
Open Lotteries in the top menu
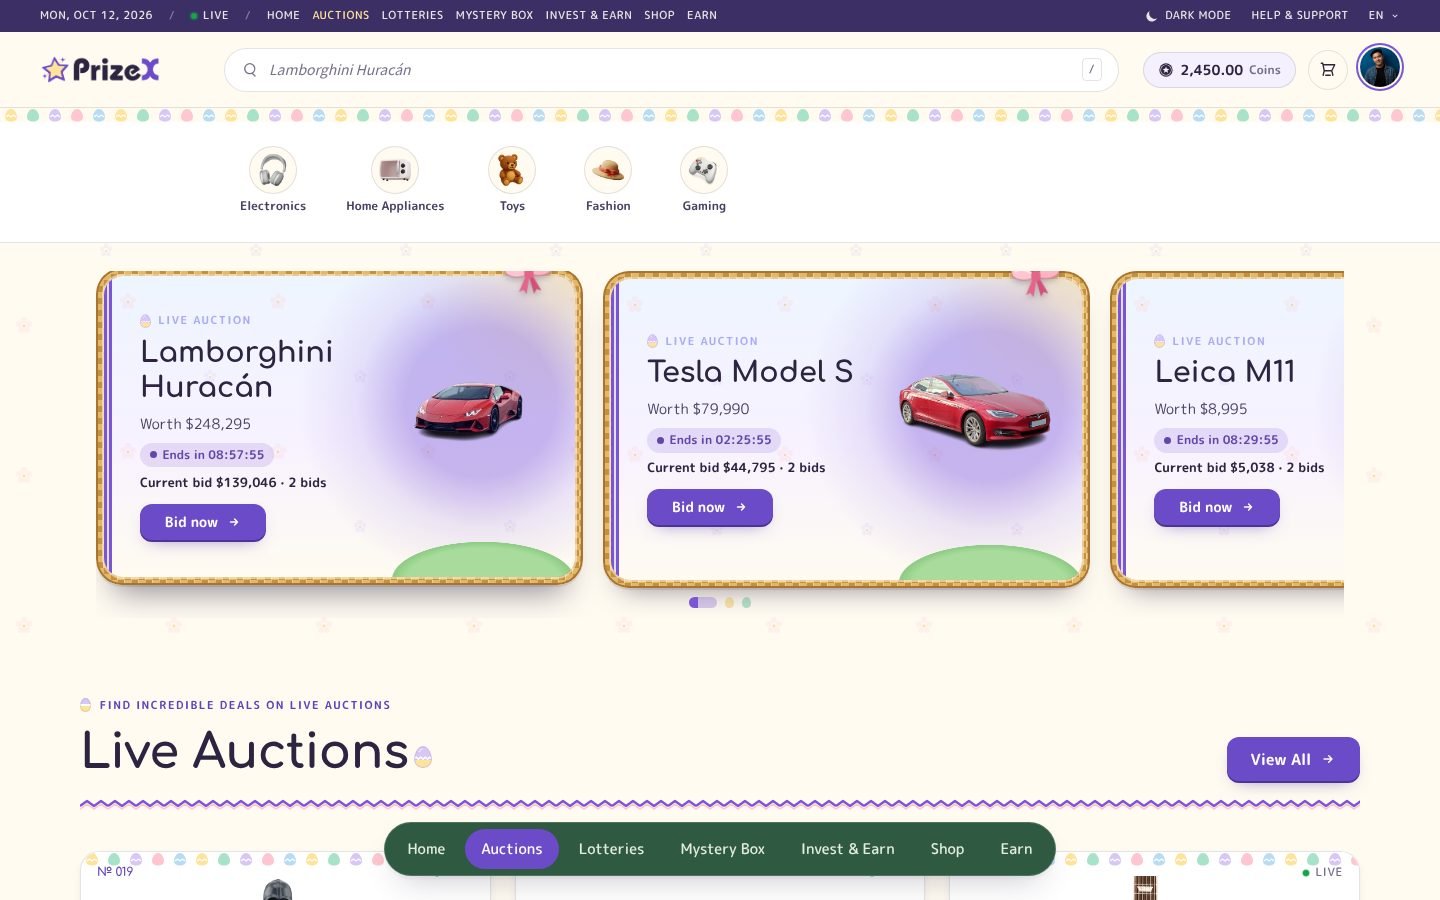click(x=412, y=15)
